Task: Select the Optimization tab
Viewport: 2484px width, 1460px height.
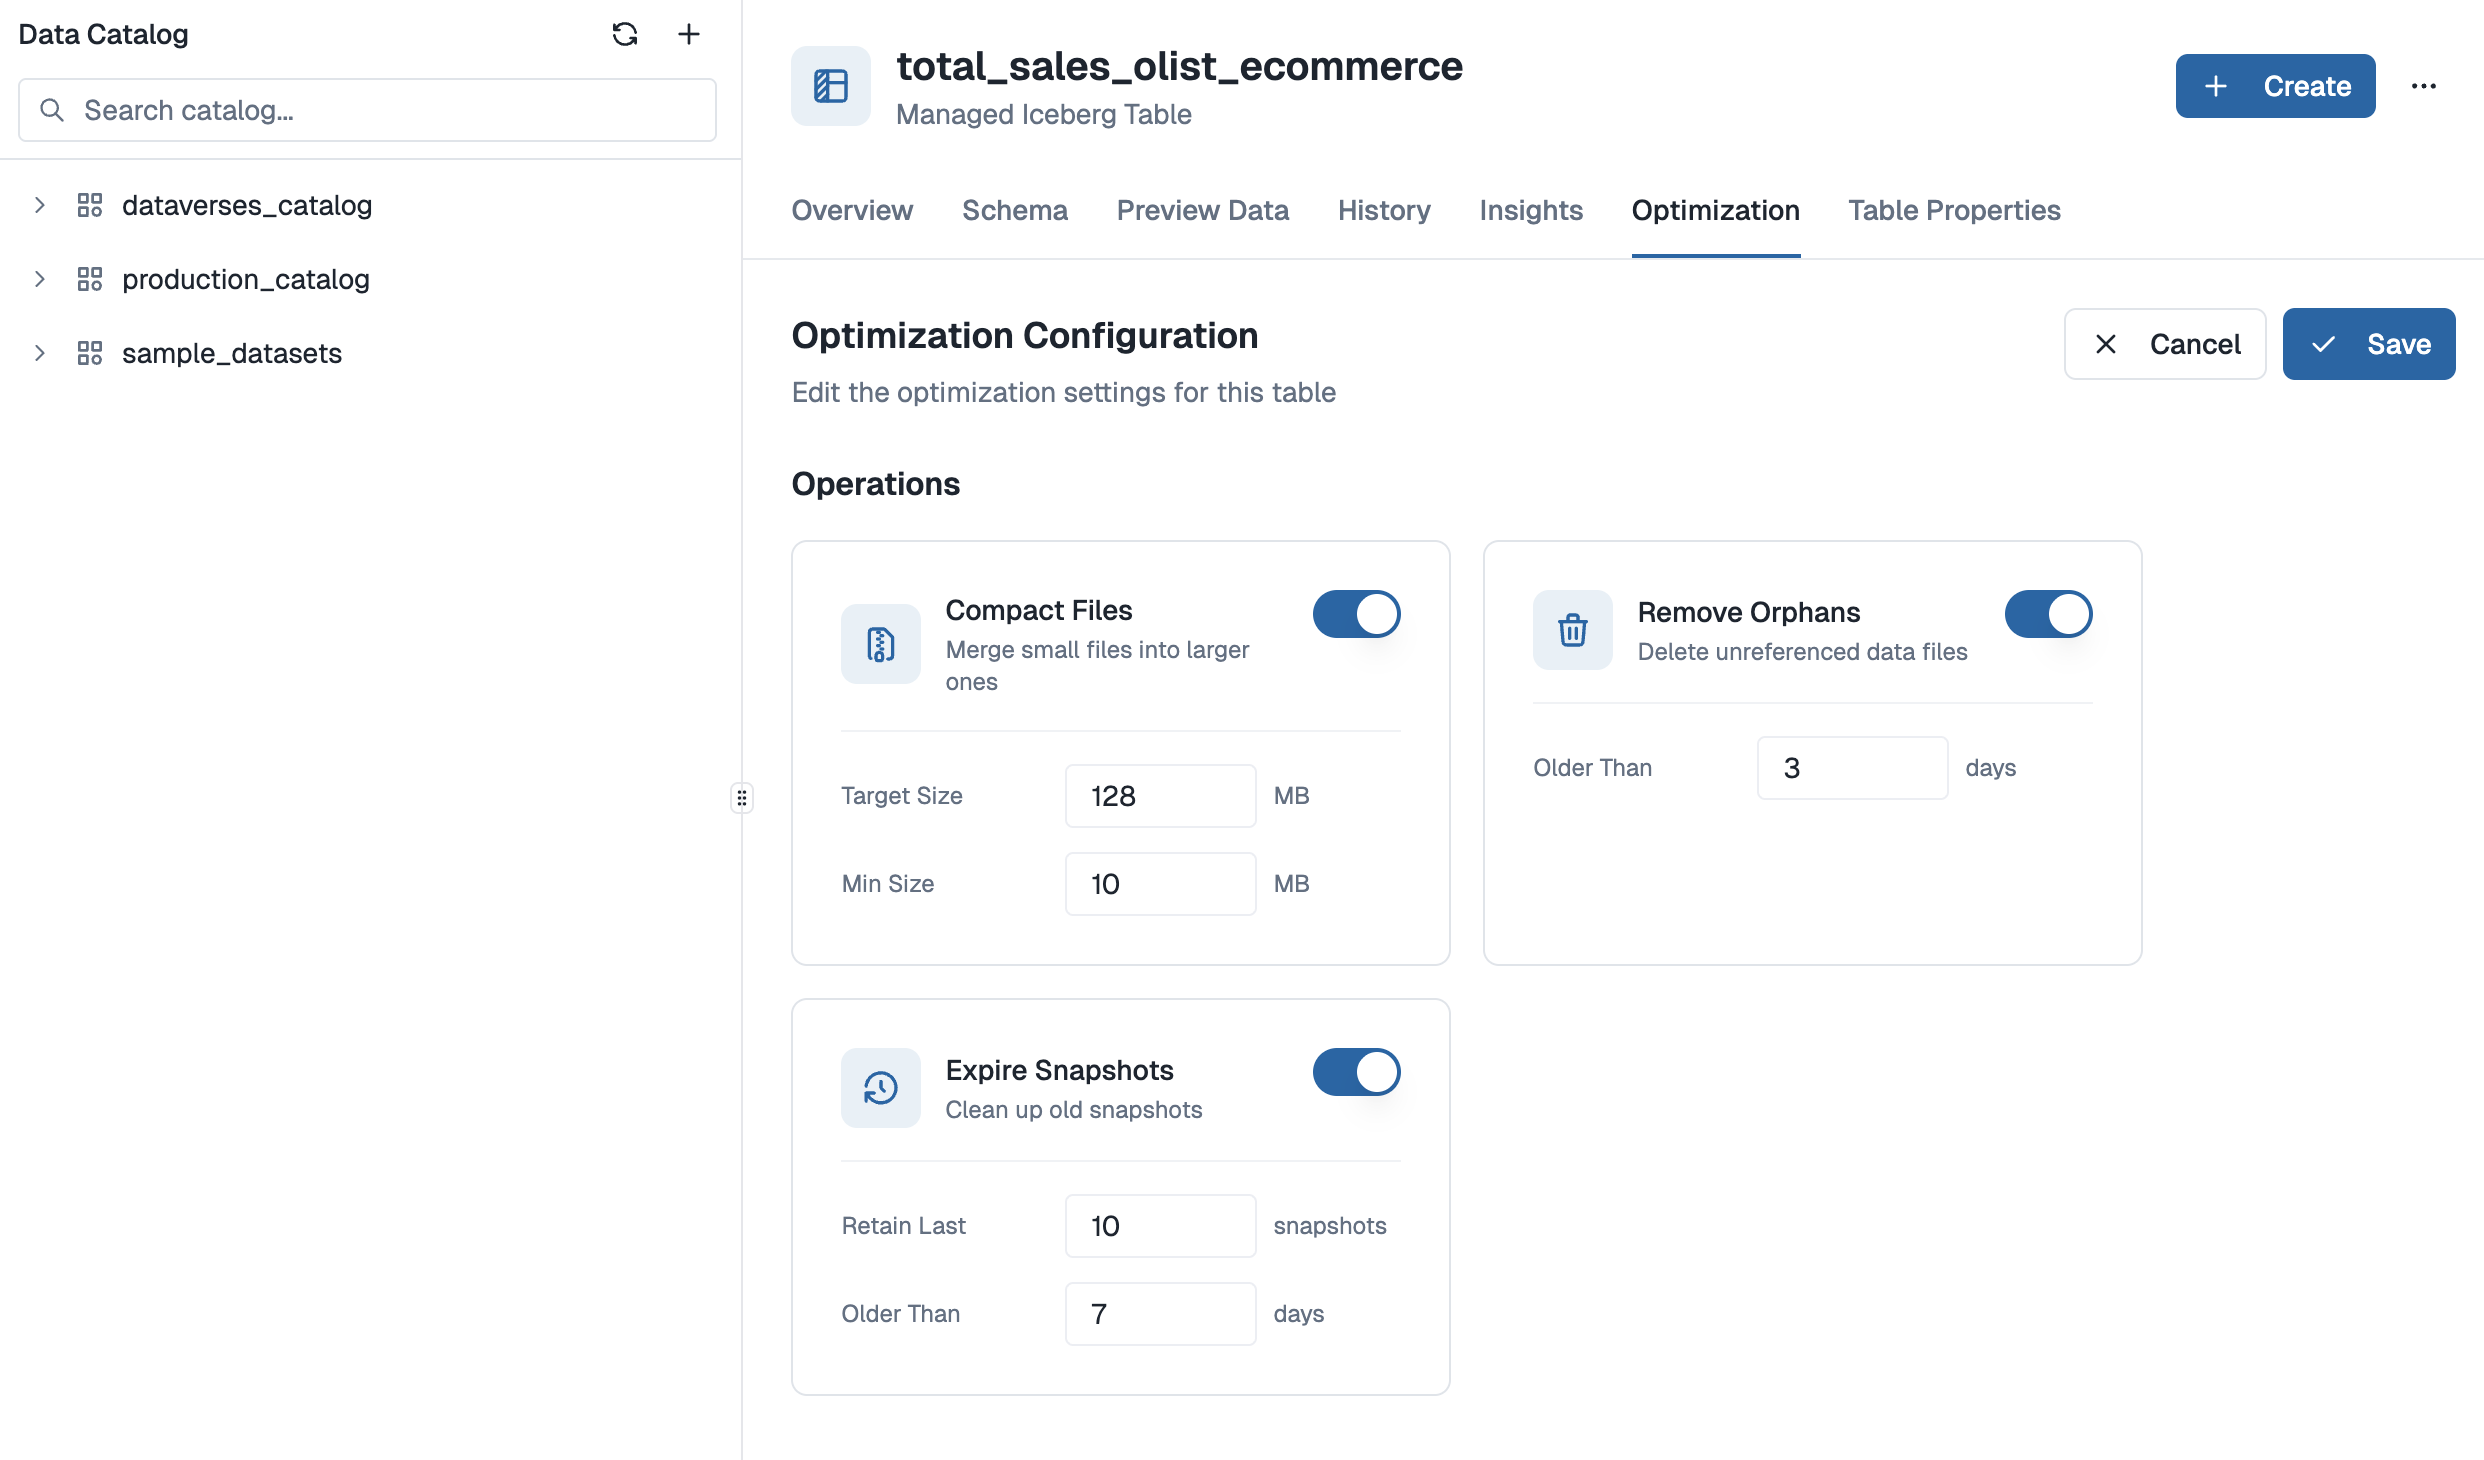Action: 1716,210
